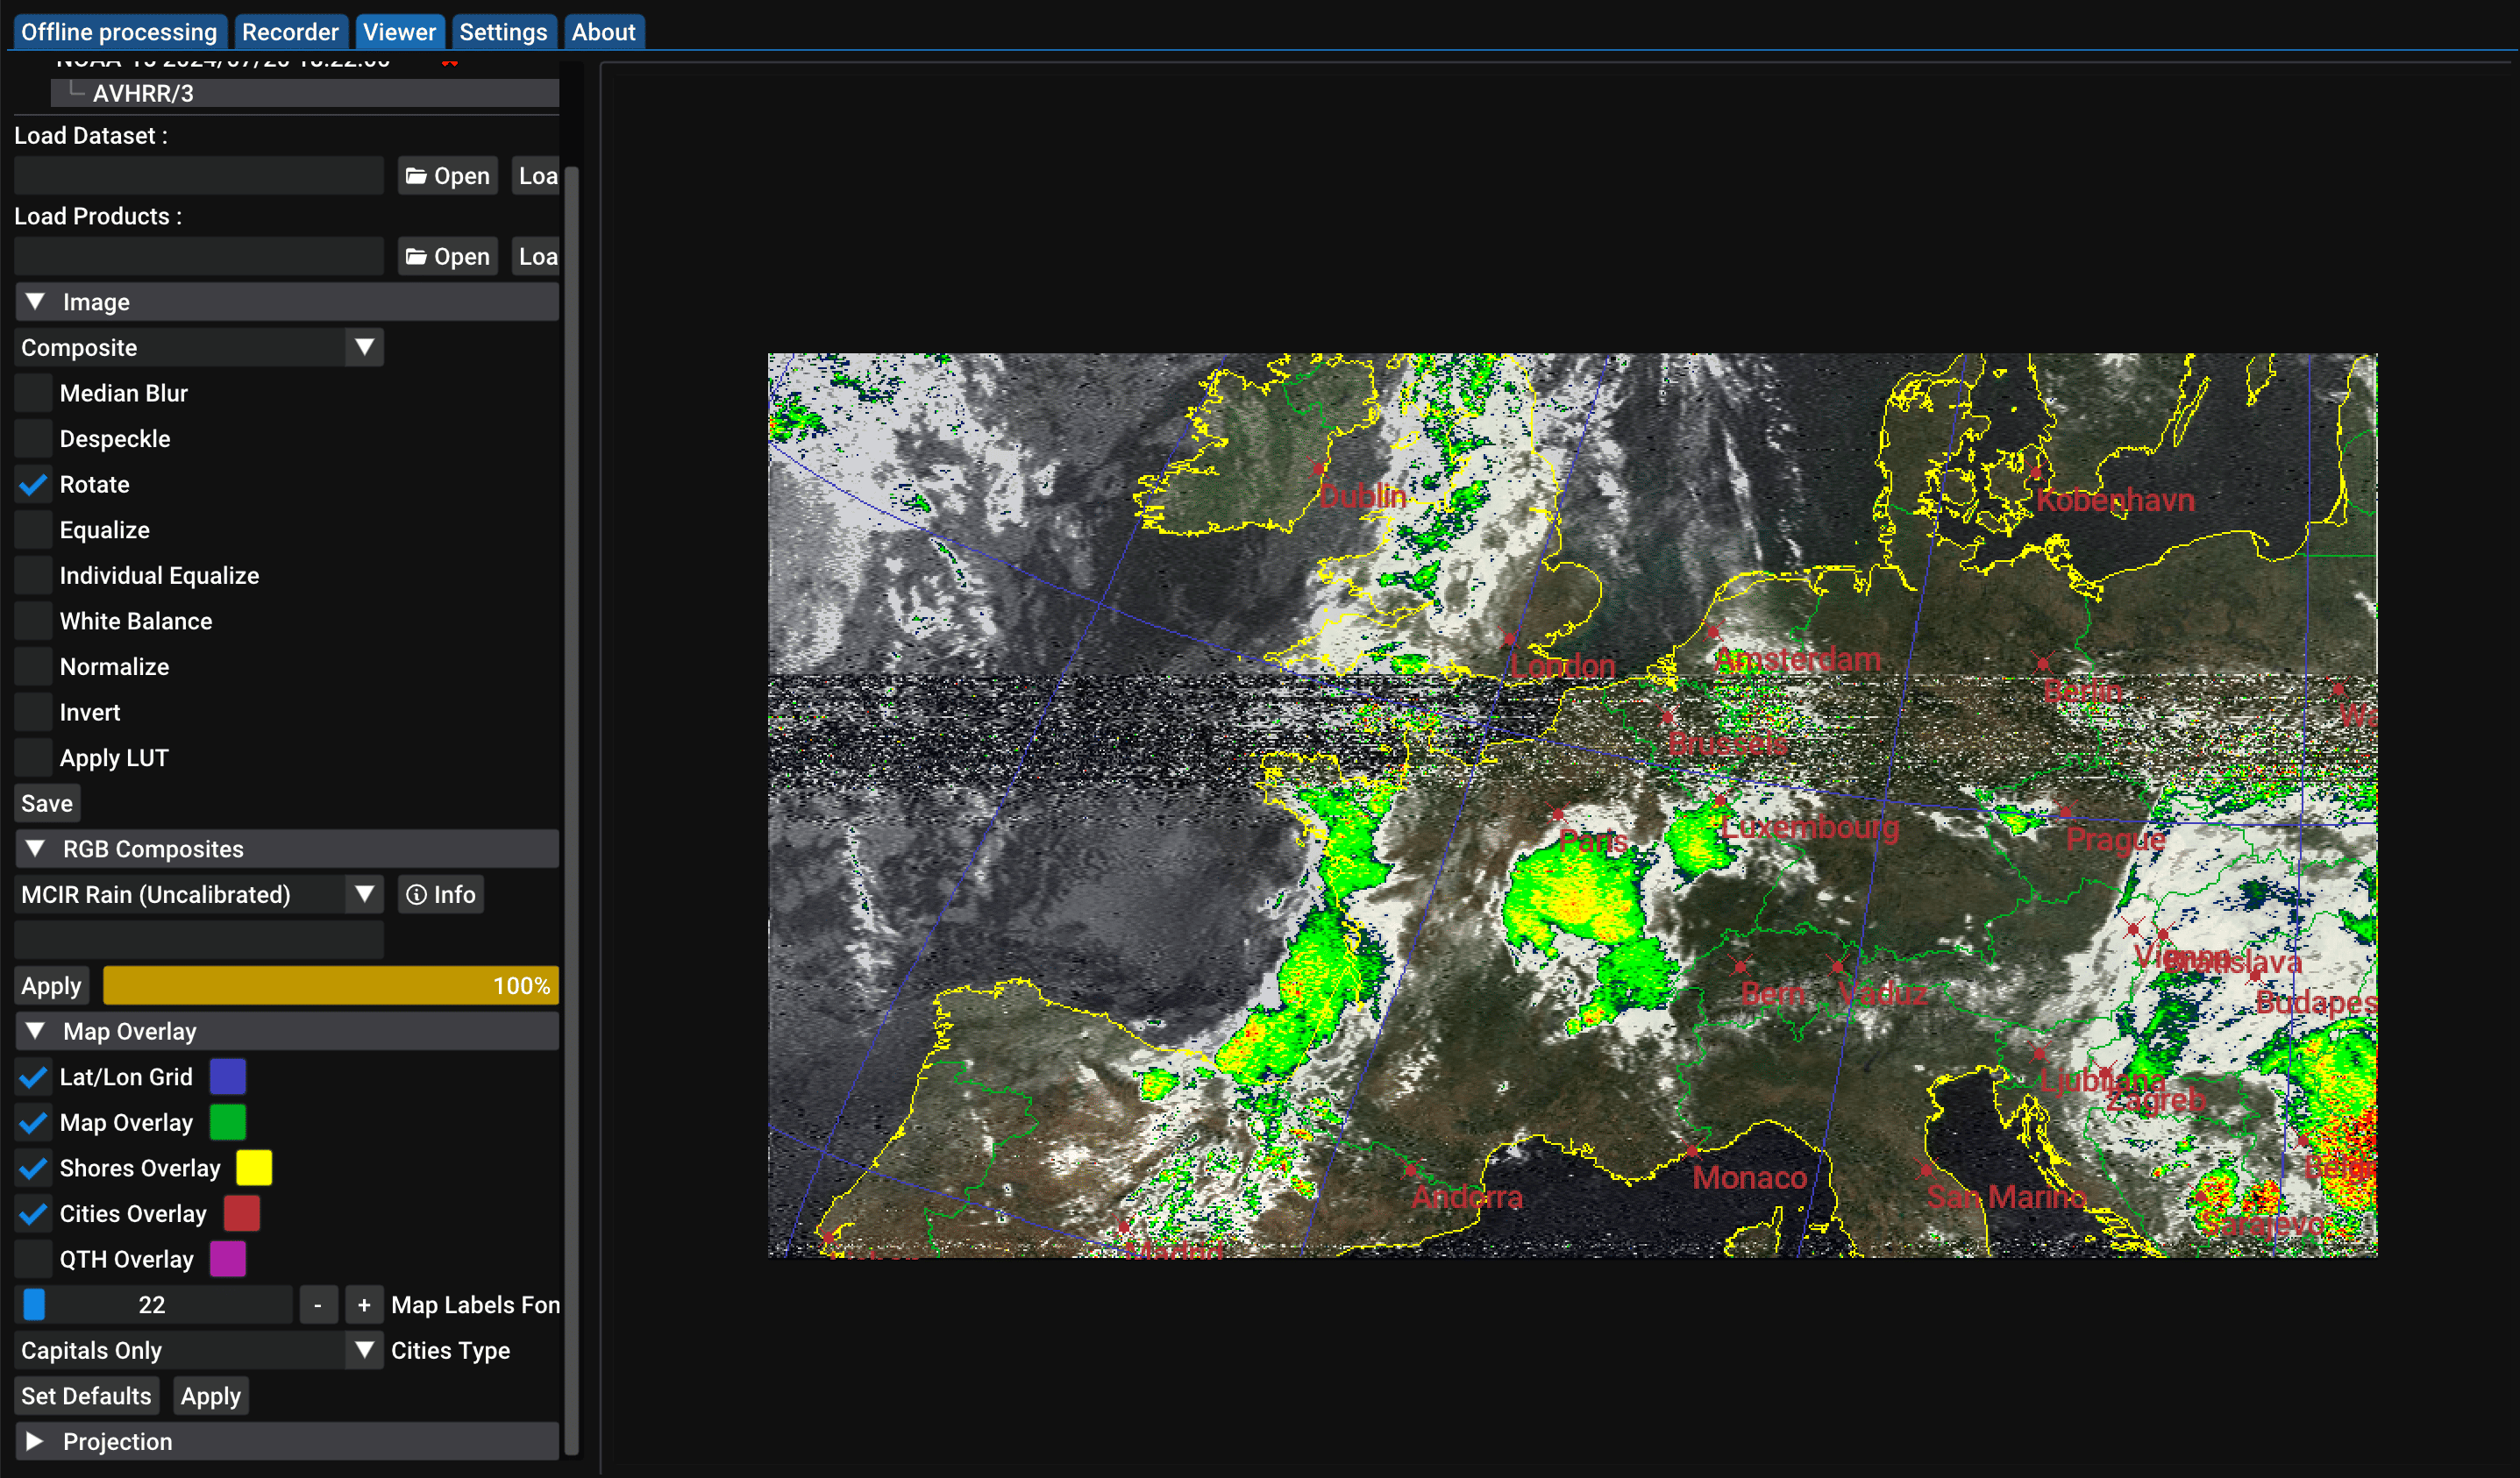
Task: Toggle the Rotate checkbox
Action: pyautogui.click(x=32, y=484)
